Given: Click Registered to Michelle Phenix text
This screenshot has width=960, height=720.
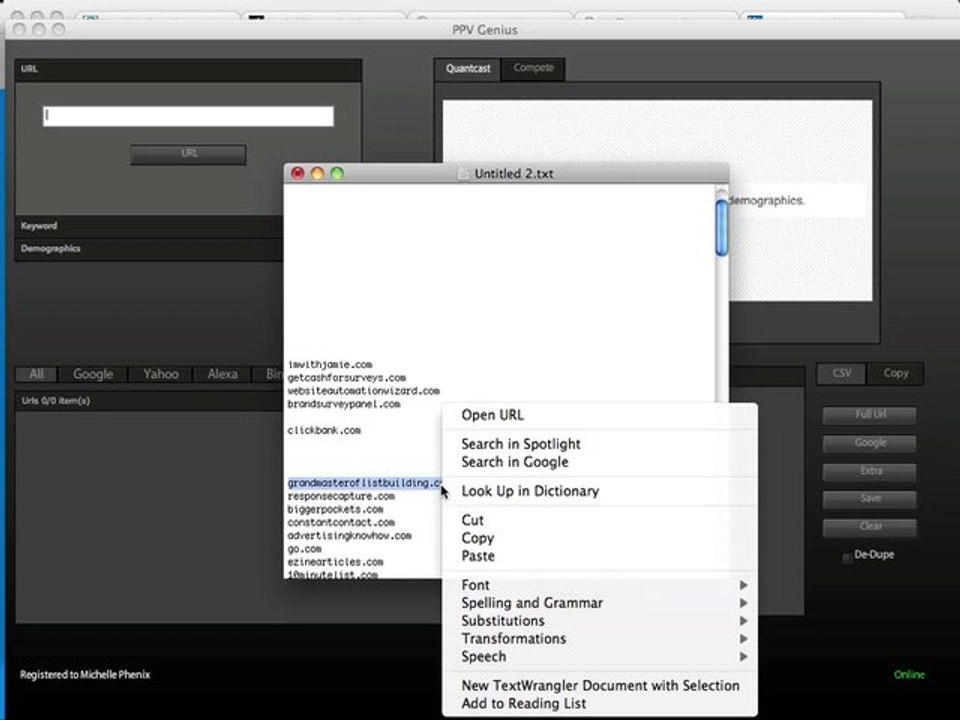Looking at the screenshot, I should click(85, 675).
